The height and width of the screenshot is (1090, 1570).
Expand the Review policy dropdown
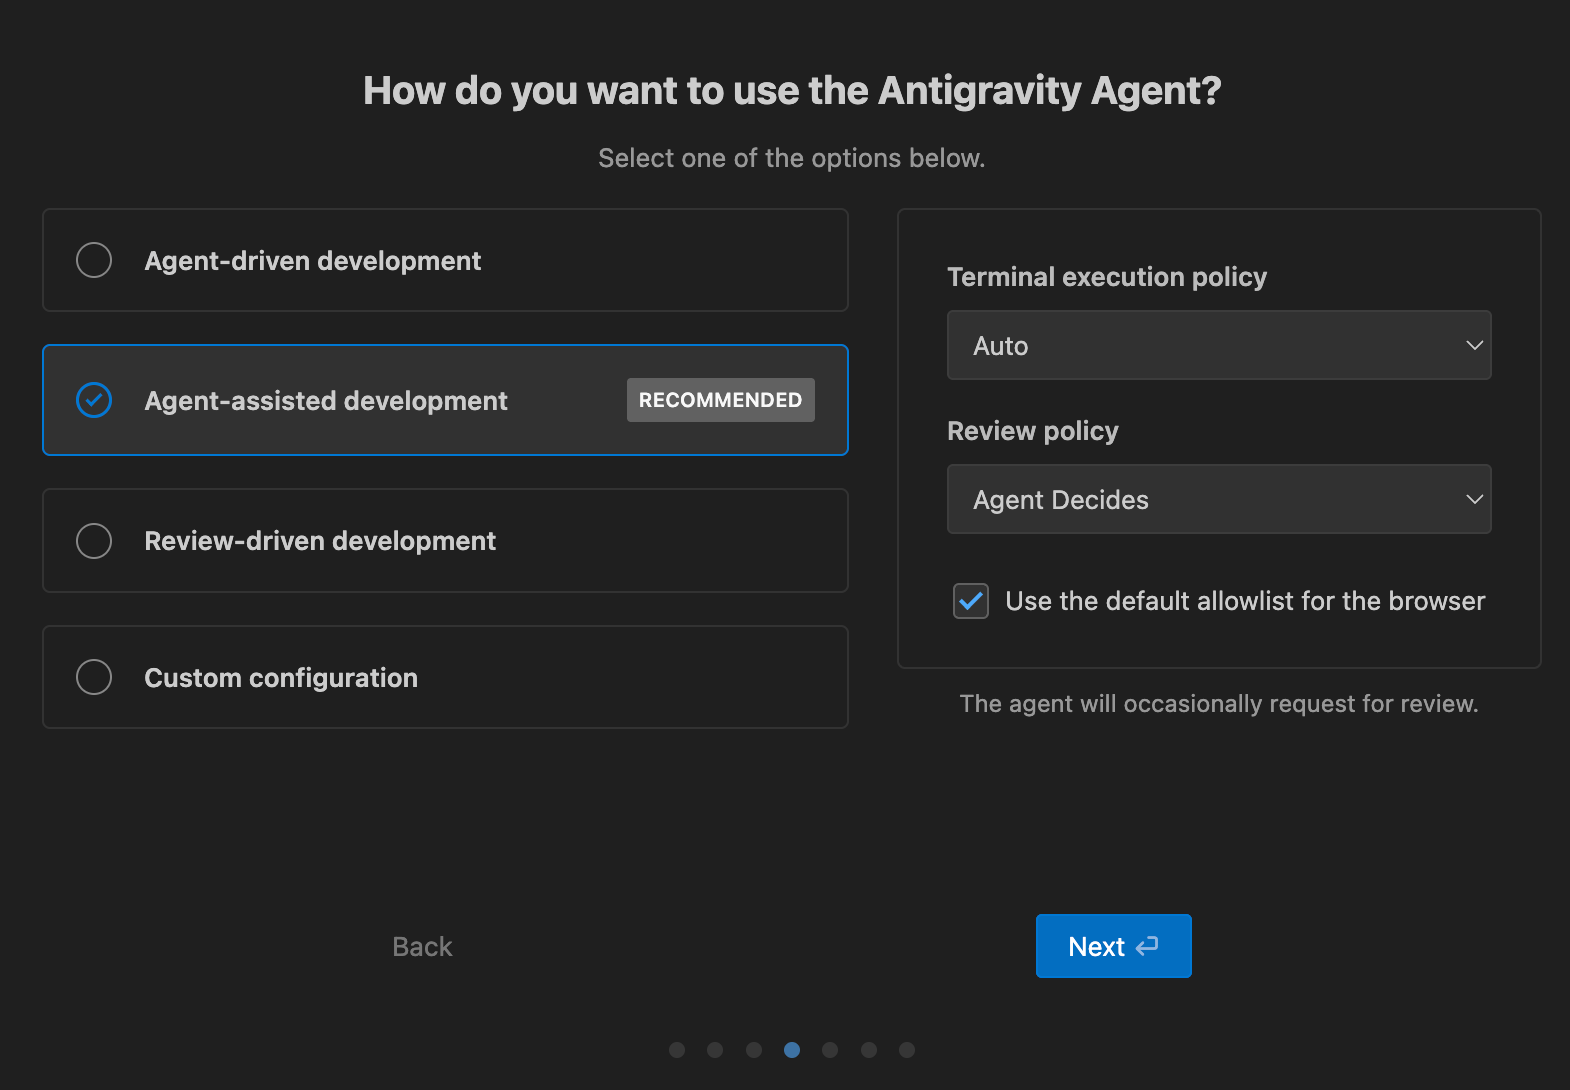1218,499
